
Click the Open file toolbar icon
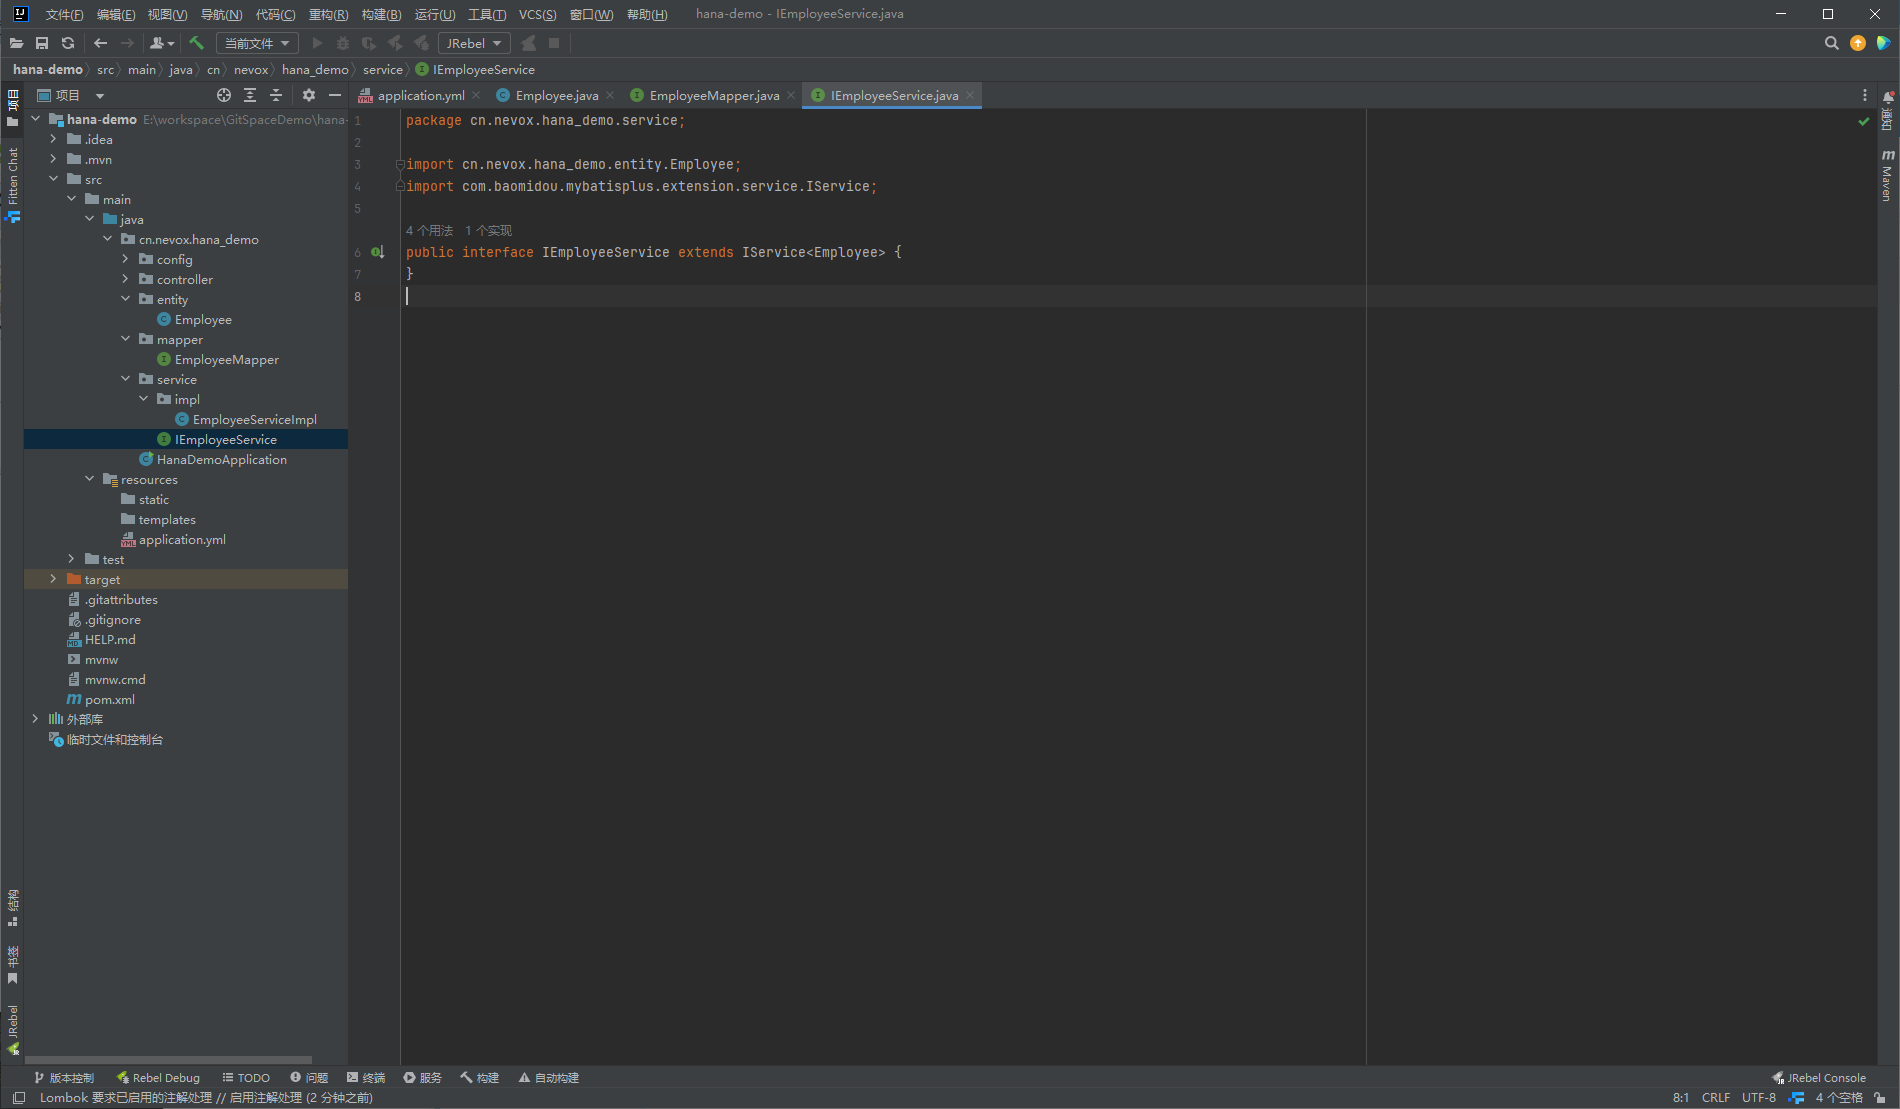coord(16,43)
